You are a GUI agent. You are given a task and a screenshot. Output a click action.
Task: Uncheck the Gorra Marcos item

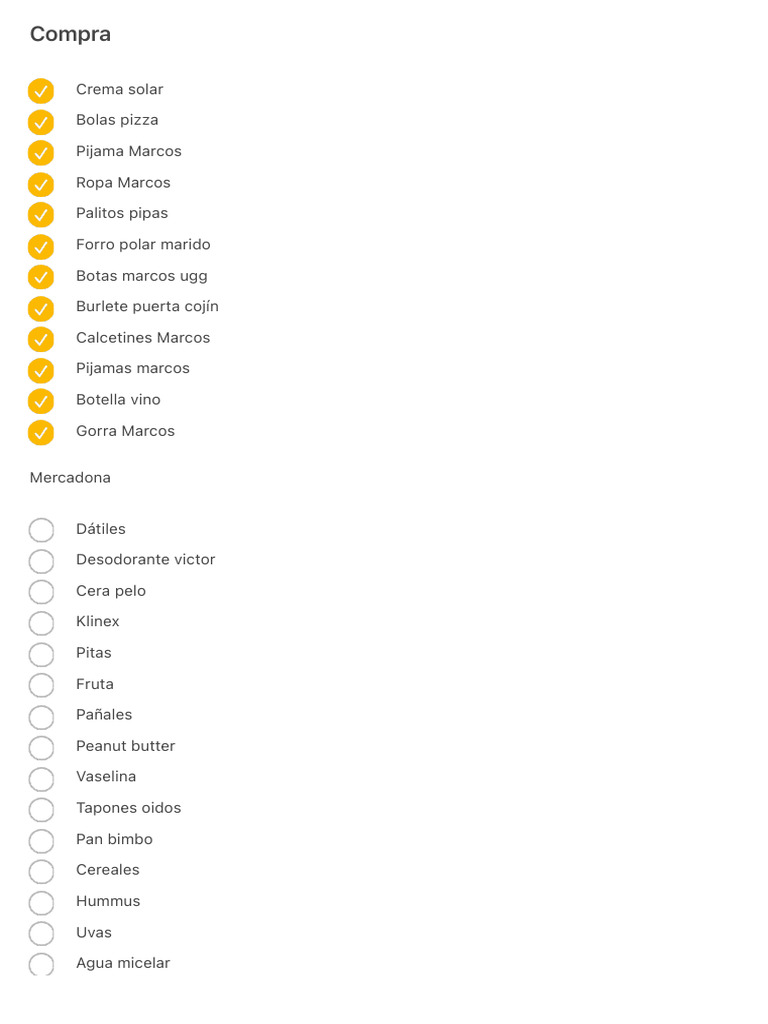41,433
